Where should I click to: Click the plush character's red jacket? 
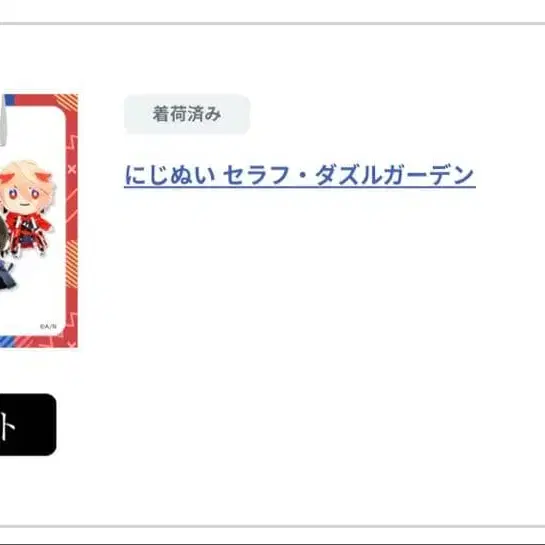(x=28, y=231)
